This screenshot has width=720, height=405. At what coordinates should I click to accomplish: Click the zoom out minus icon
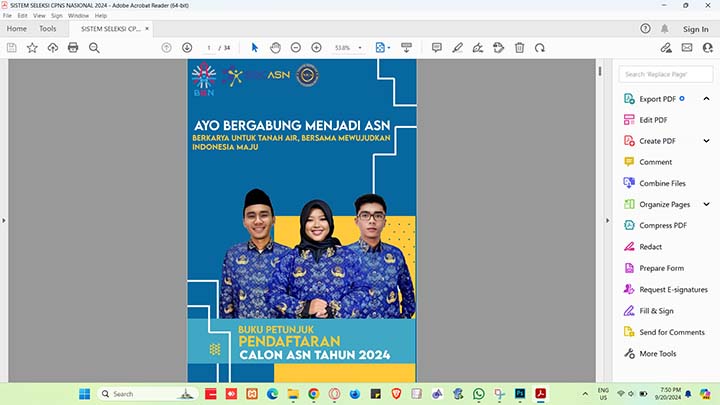click(x=296, y=47)
